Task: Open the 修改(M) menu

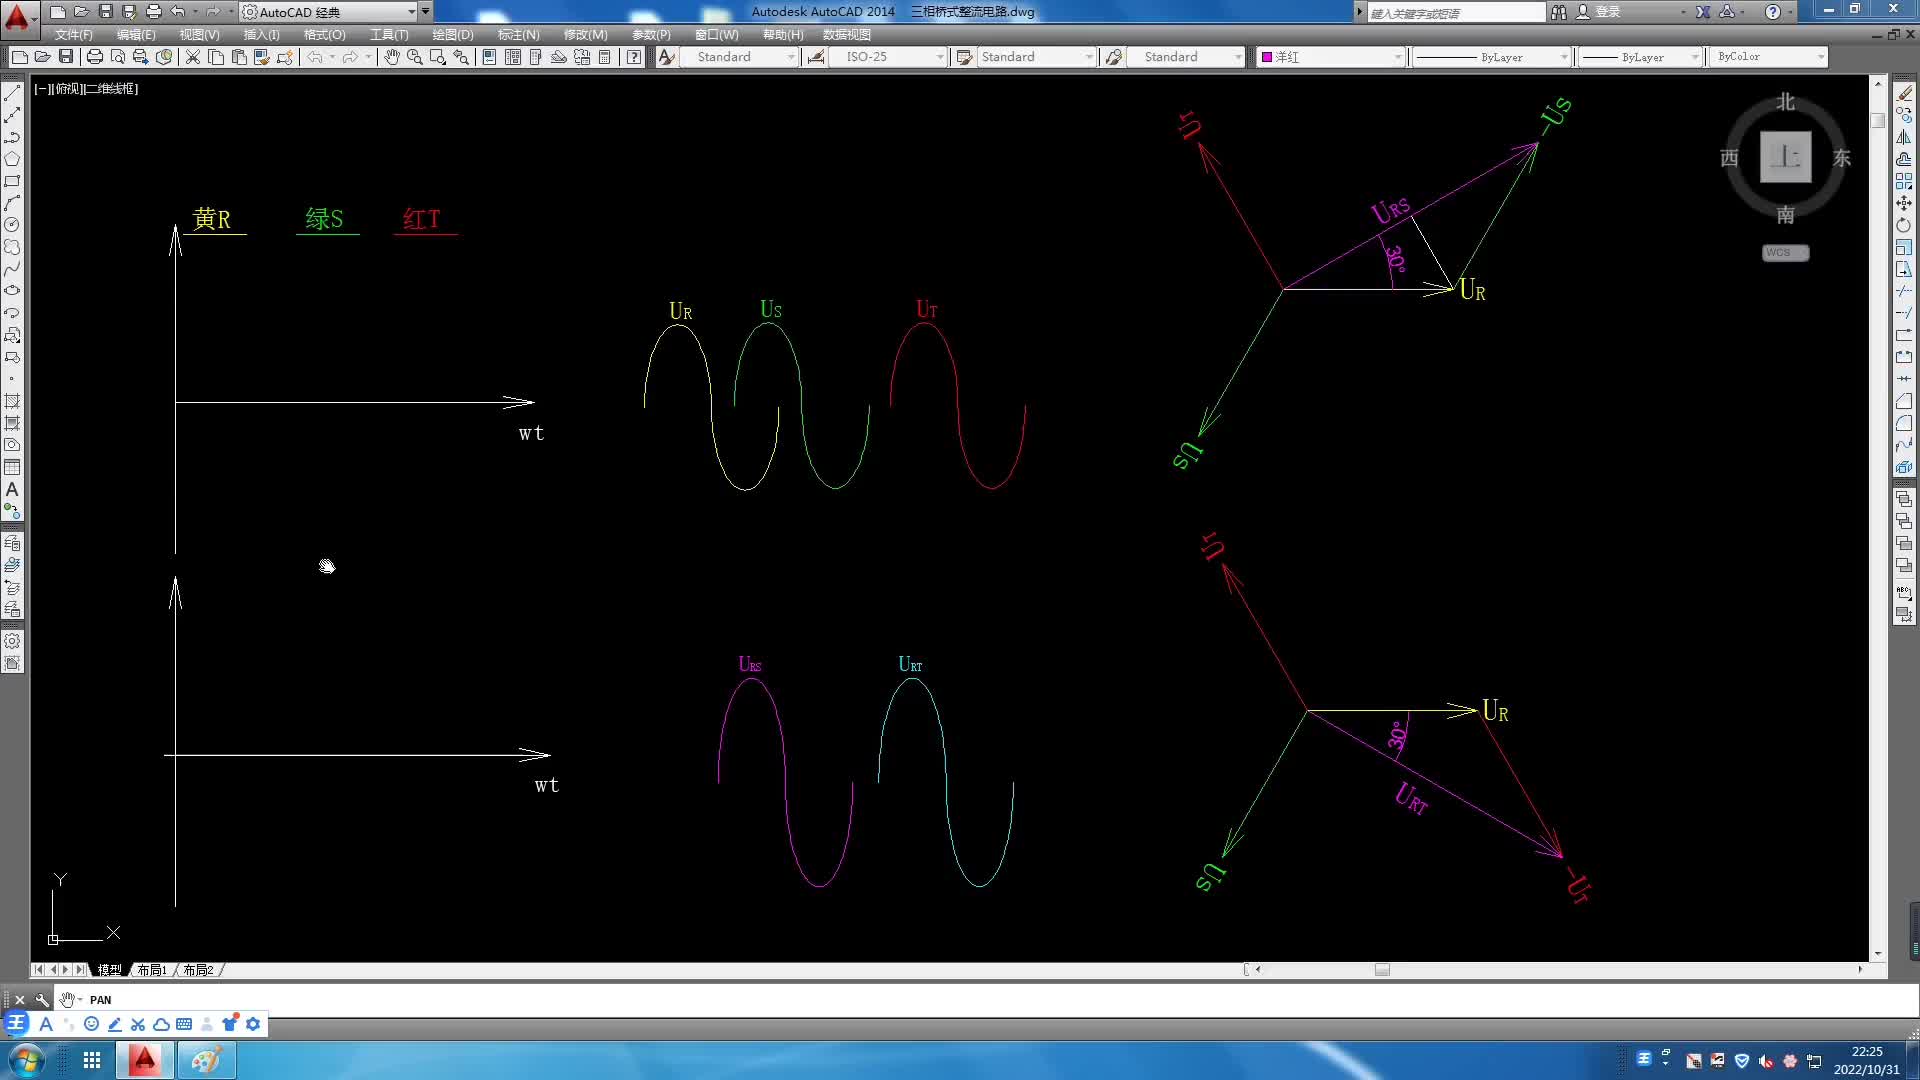Action: pos(585,35)
